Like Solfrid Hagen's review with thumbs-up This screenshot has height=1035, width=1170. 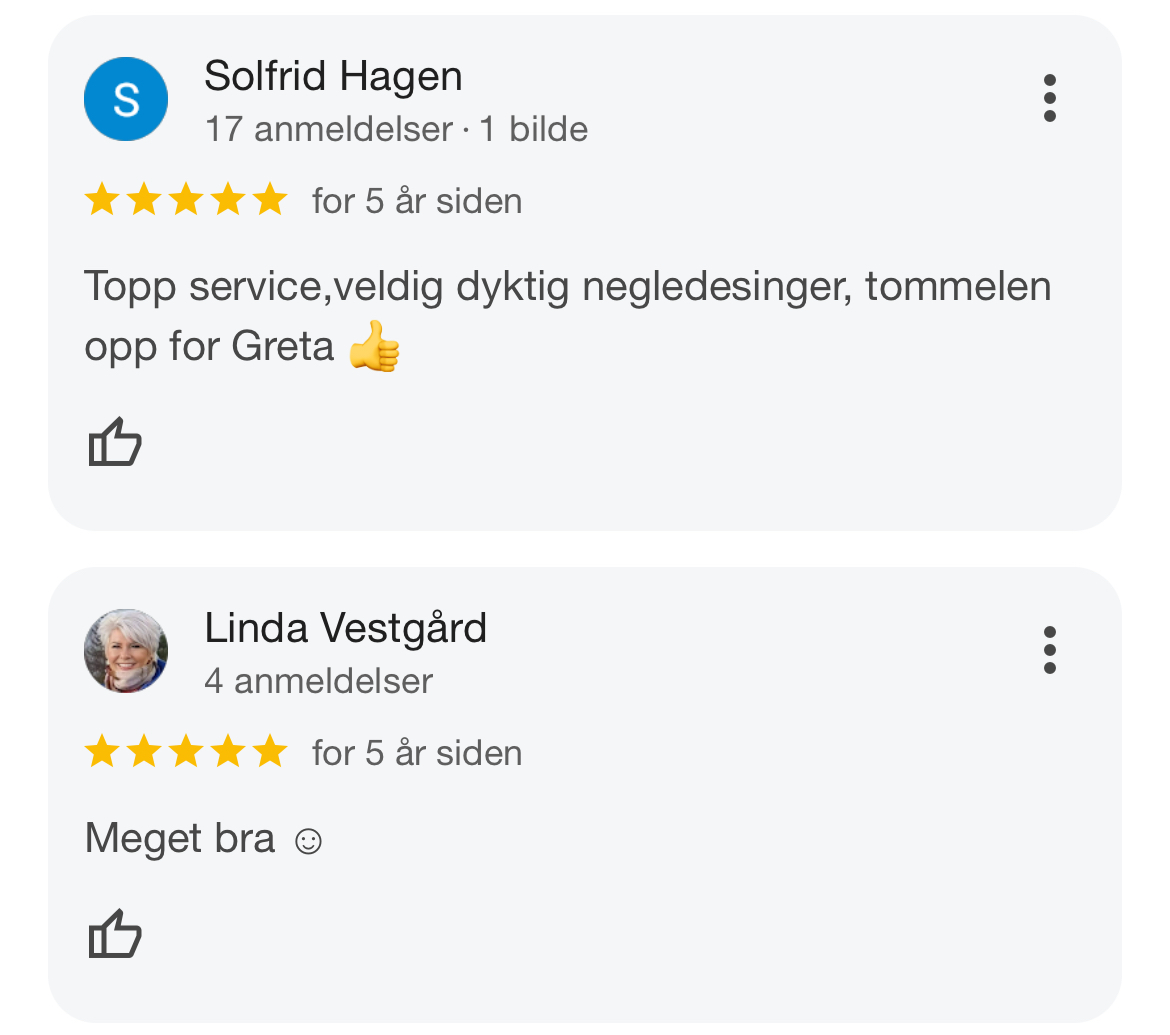tap(115, 442)
